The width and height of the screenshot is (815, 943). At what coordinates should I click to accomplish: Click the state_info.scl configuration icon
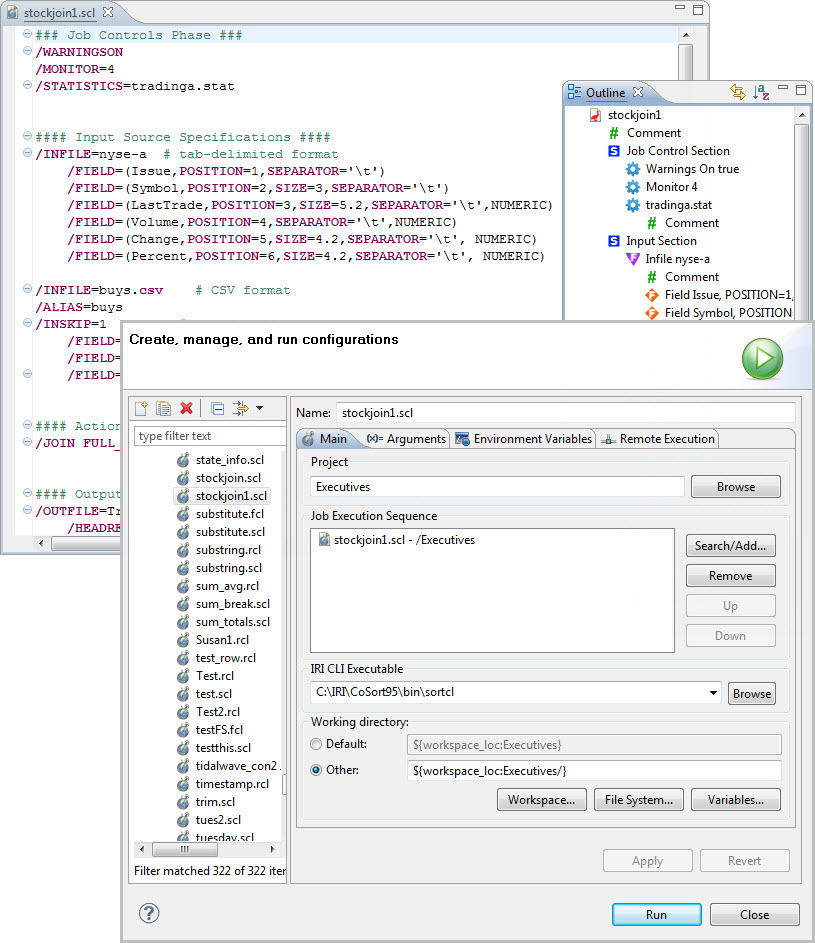(183, 460)
